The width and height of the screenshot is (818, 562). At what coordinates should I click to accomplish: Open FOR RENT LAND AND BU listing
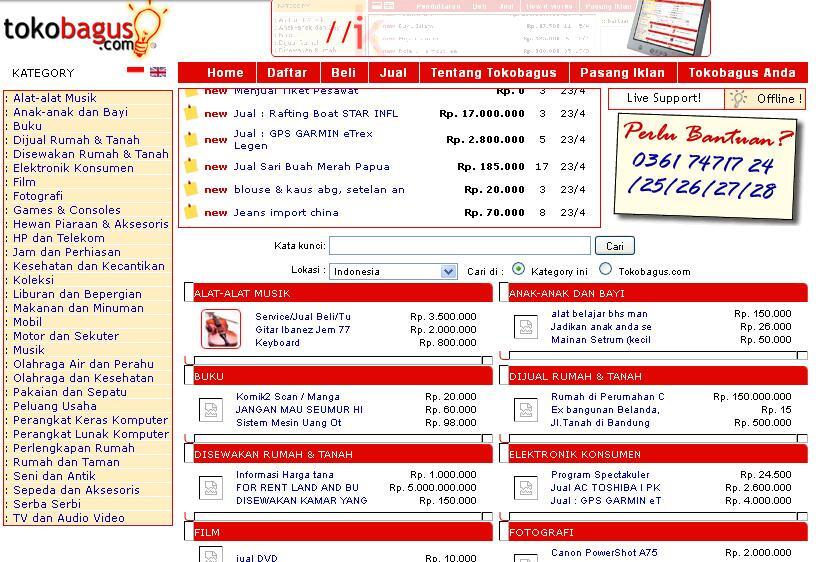point(297,487)
